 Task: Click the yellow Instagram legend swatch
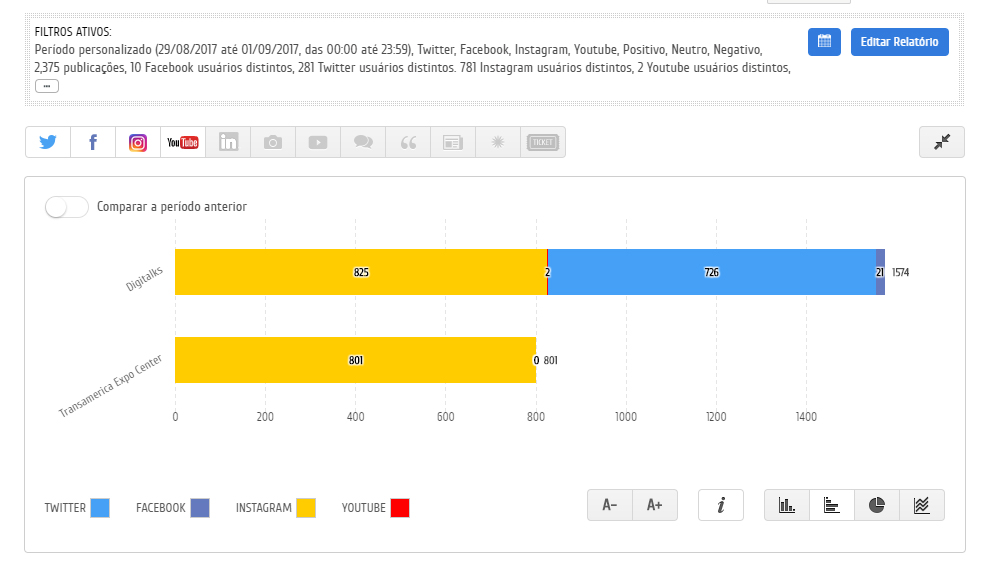(x=306, y=508)
